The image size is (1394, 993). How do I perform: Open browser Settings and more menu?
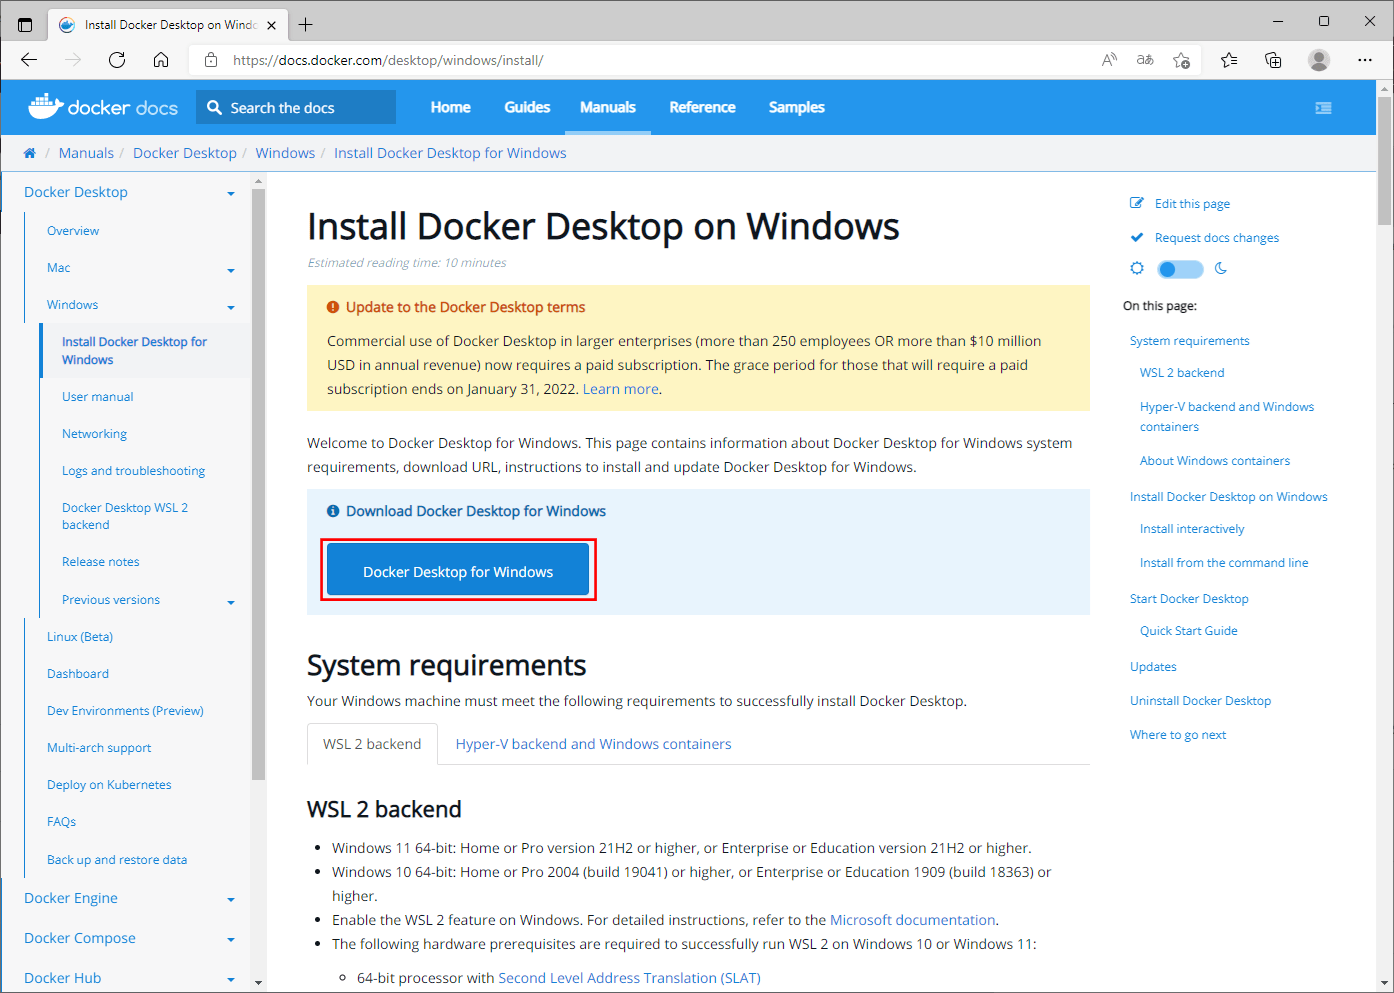(x=1365, y=60)
